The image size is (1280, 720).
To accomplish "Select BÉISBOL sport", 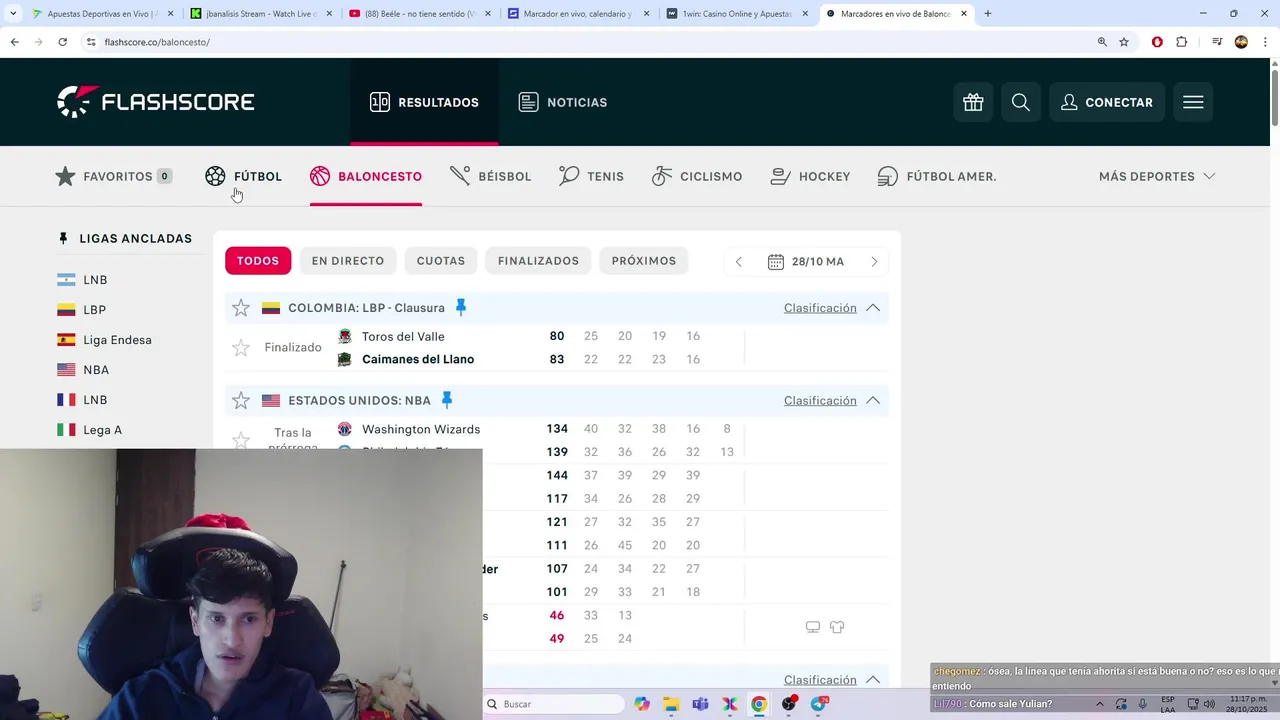I will [x=490, y=176].
